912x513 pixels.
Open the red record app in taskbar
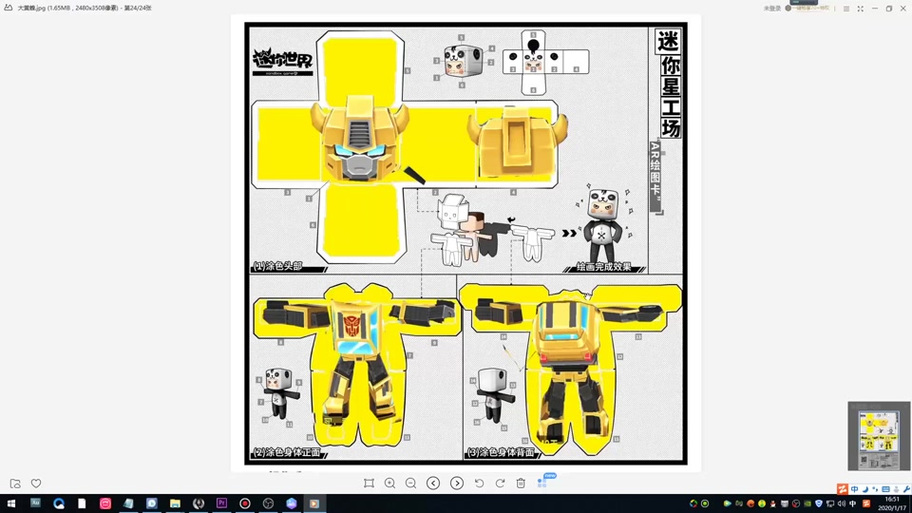245,504
